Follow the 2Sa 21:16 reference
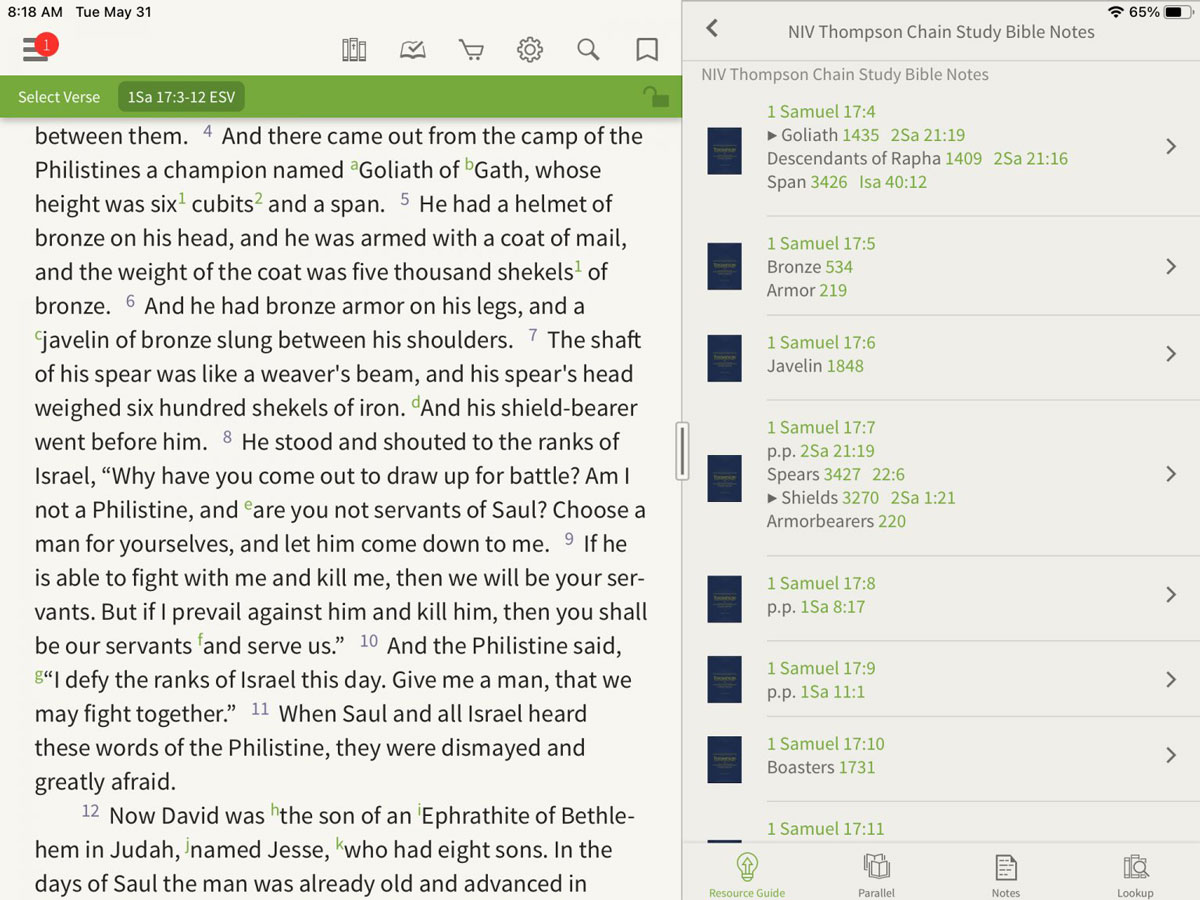1200x900 pixels. (x=1031, y=158)
